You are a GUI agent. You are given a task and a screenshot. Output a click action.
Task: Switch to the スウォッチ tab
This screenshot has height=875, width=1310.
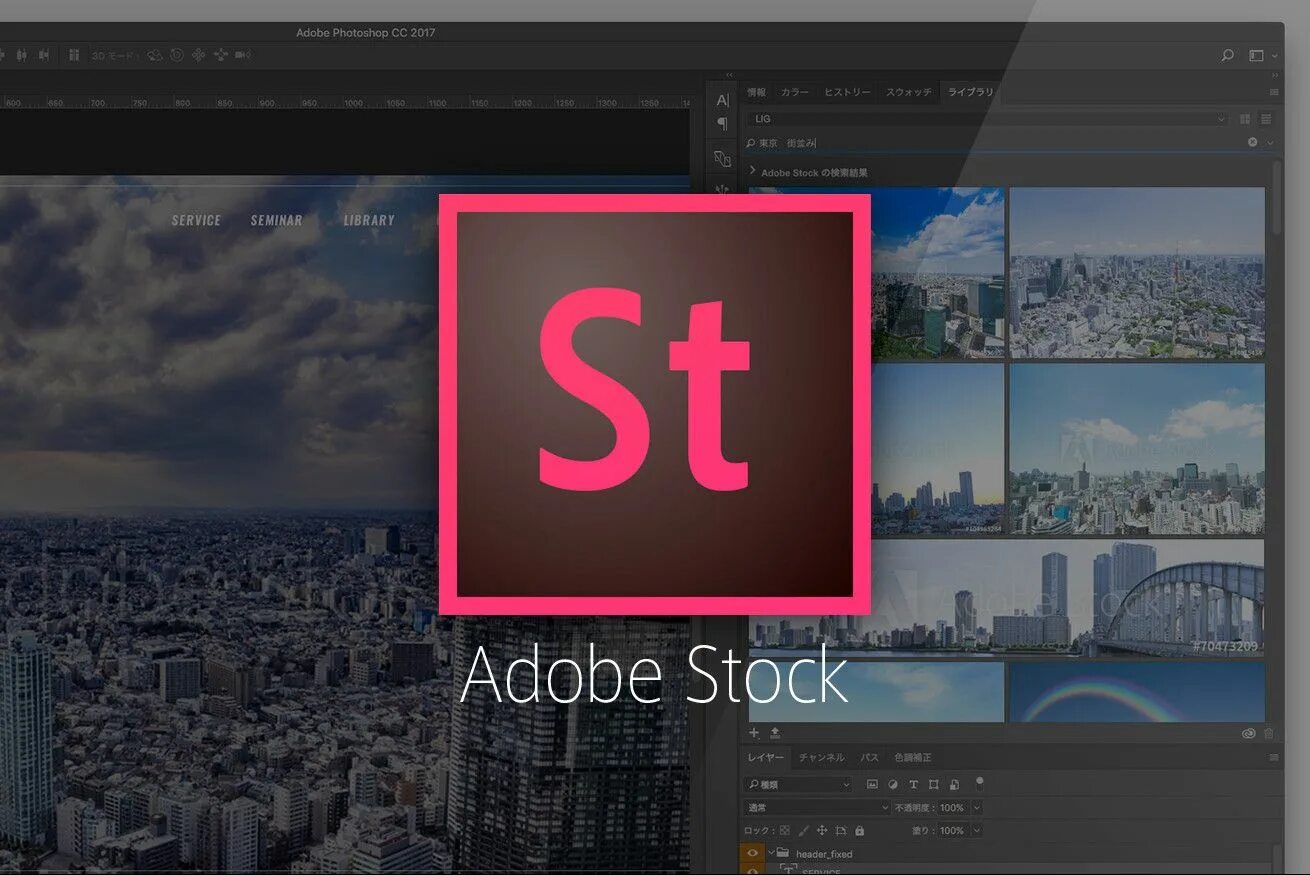(908, 92)
